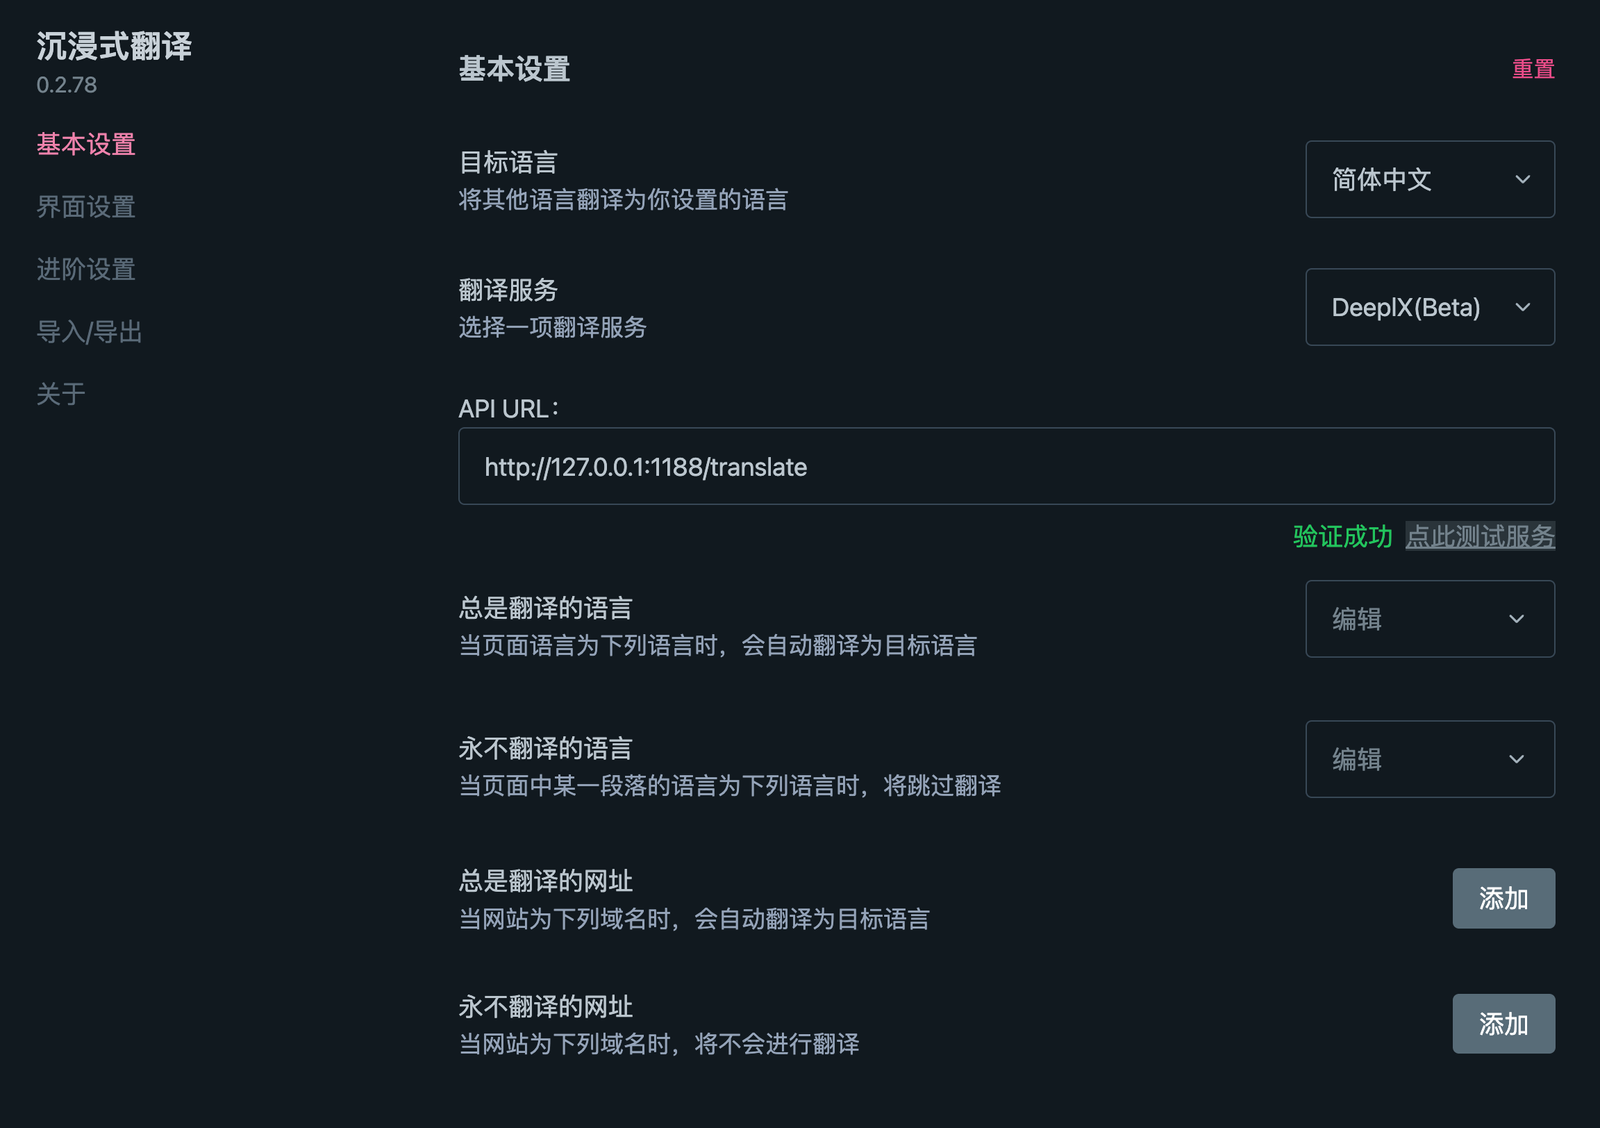Select the active 基本设置 section
1600x1128 pixels.
85,144
